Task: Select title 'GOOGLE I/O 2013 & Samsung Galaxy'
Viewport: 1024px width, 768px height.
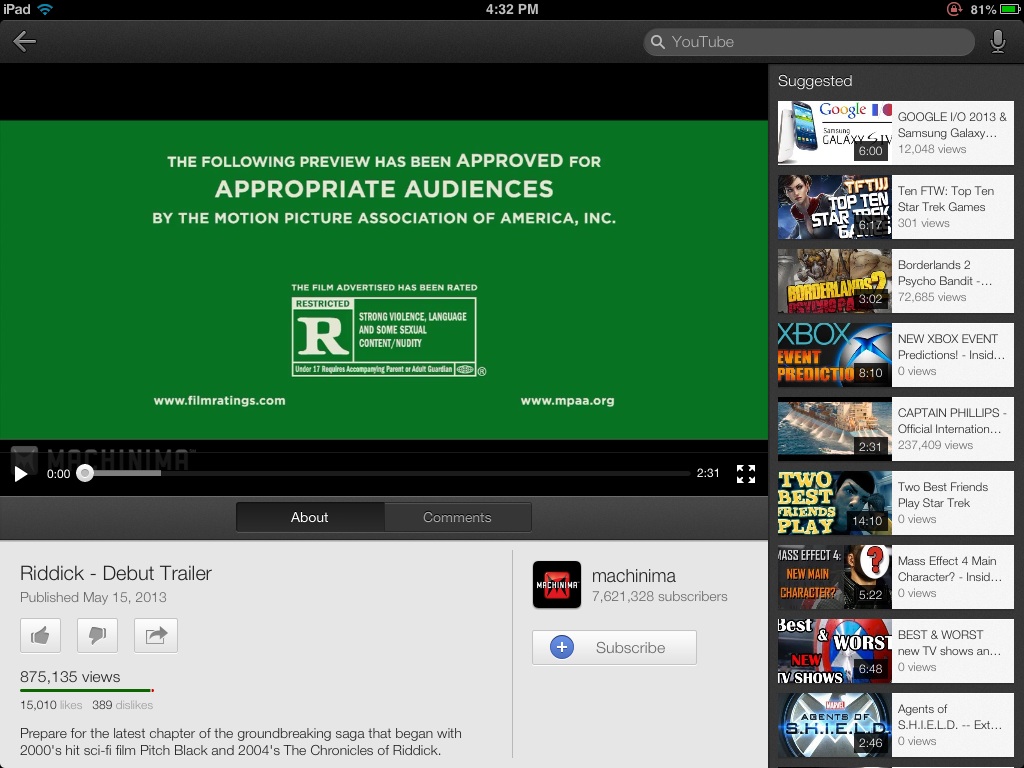Action: 952,125
